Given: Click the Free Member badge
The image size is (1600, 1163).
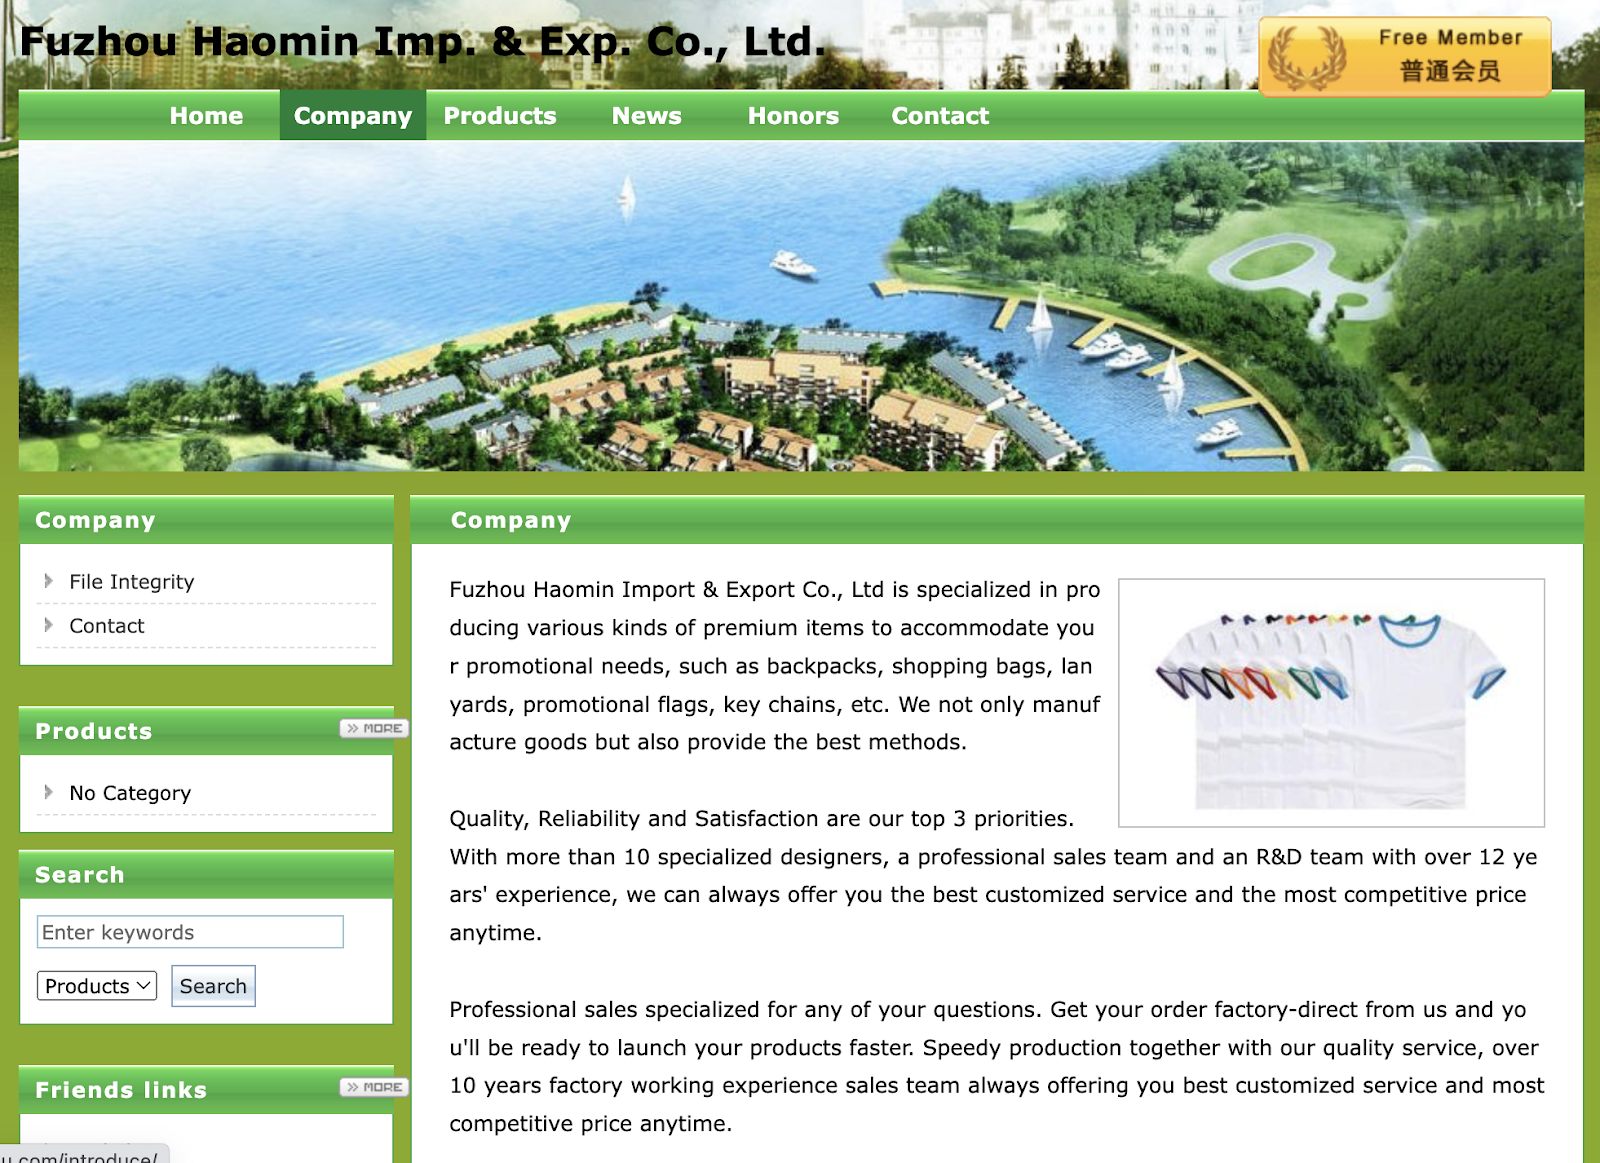Looking at the screenshot, I should point(1405,56).
